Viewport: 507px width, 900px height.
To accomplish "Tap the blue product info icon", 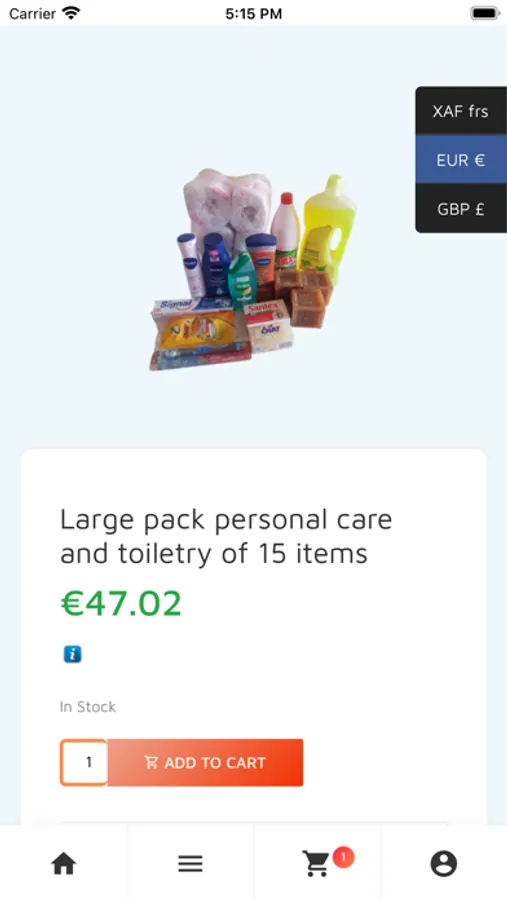I will [x=72, y=654].
